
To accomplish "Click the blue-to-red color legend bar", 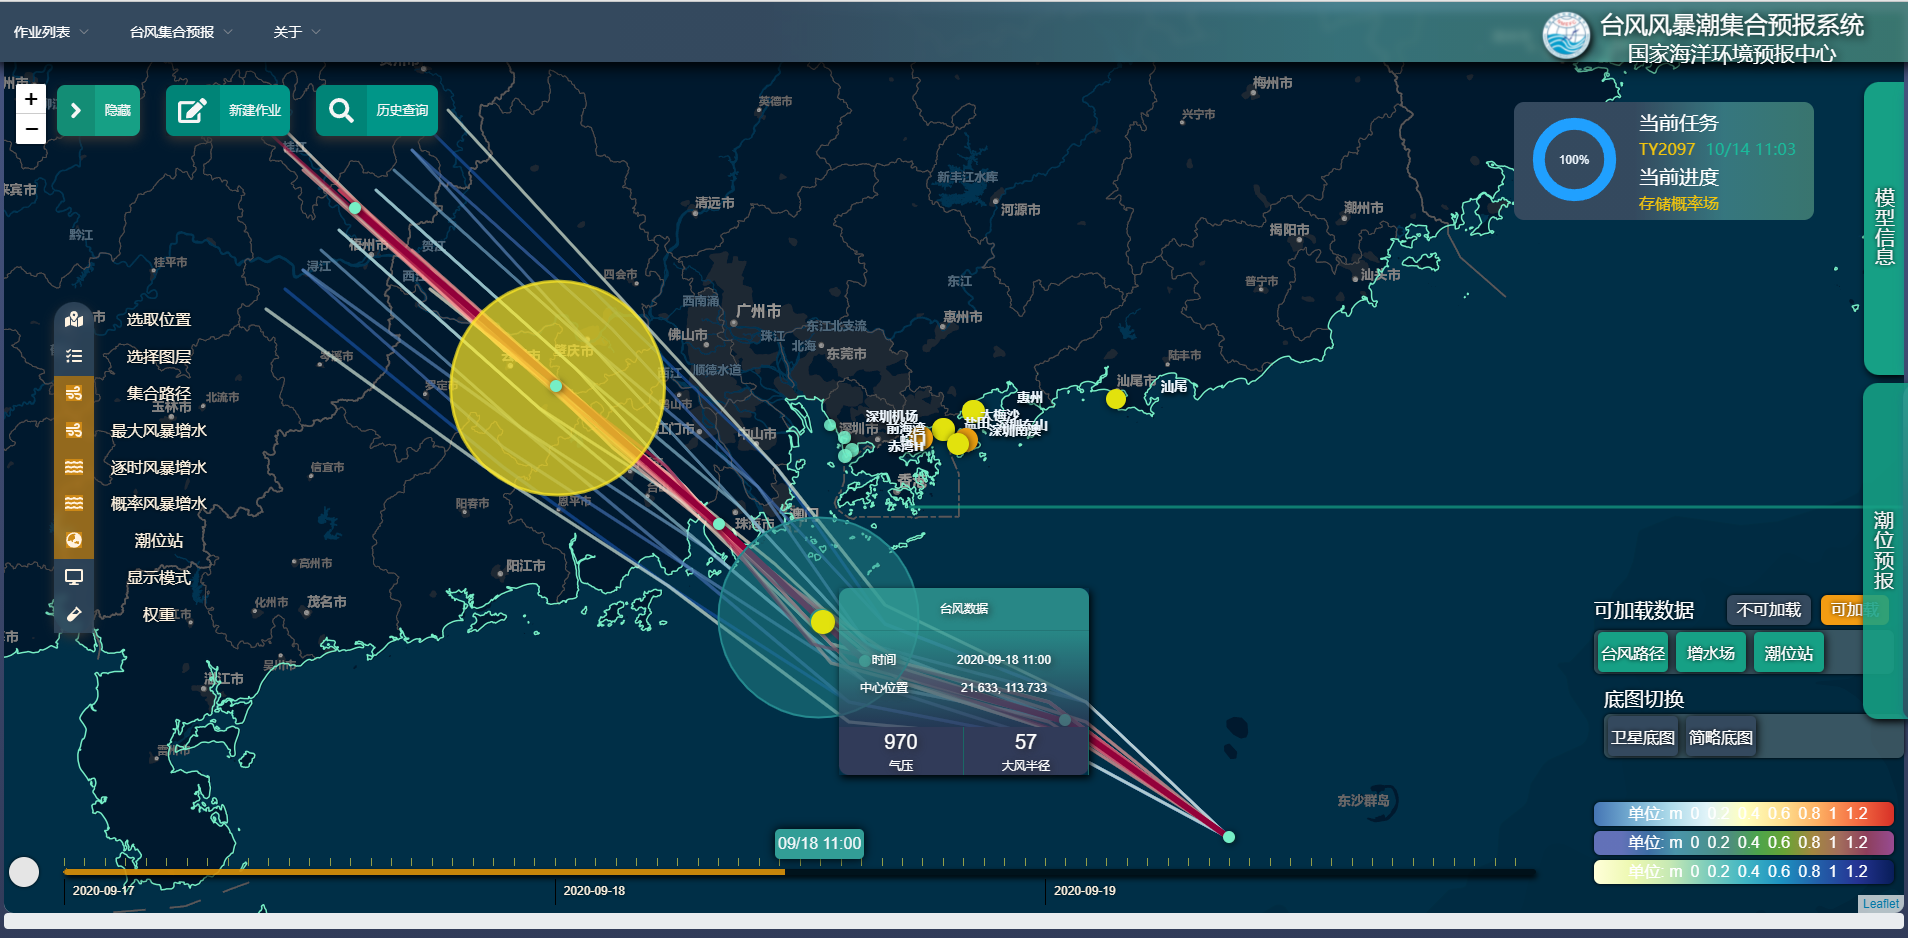I will [x=1743, y=814].
